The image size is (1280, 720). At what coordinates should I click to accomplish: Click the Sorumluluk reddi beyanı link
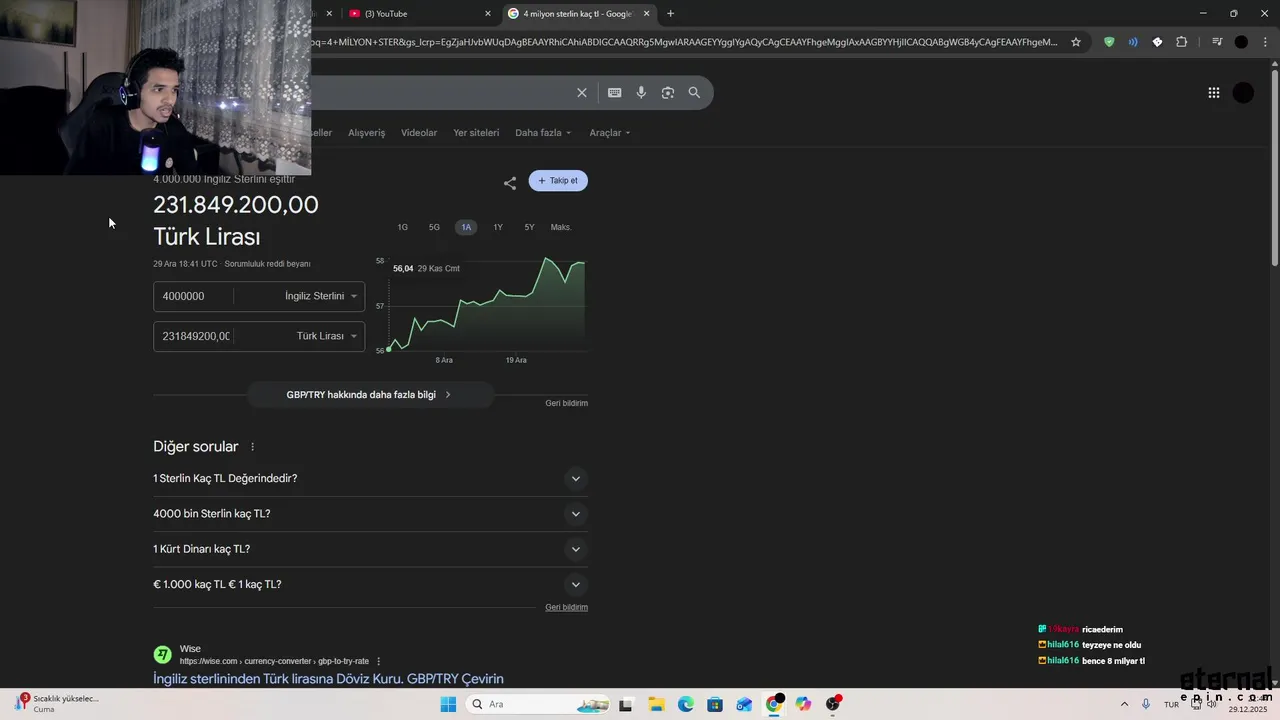point(267,264)
